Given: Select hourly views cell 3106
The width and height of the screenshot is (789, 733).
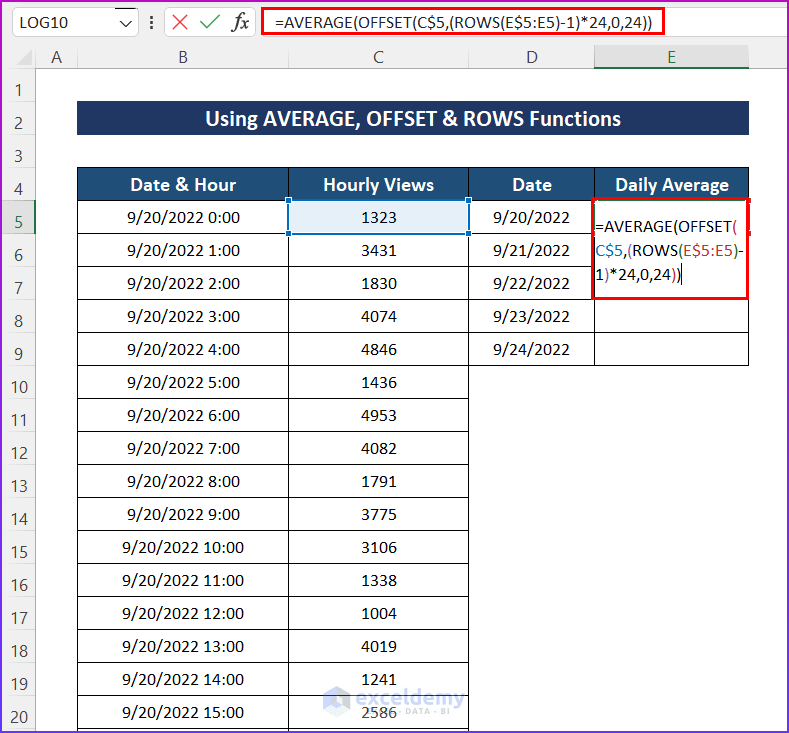Looking at the screenshot, I should [x=378, y=547].
